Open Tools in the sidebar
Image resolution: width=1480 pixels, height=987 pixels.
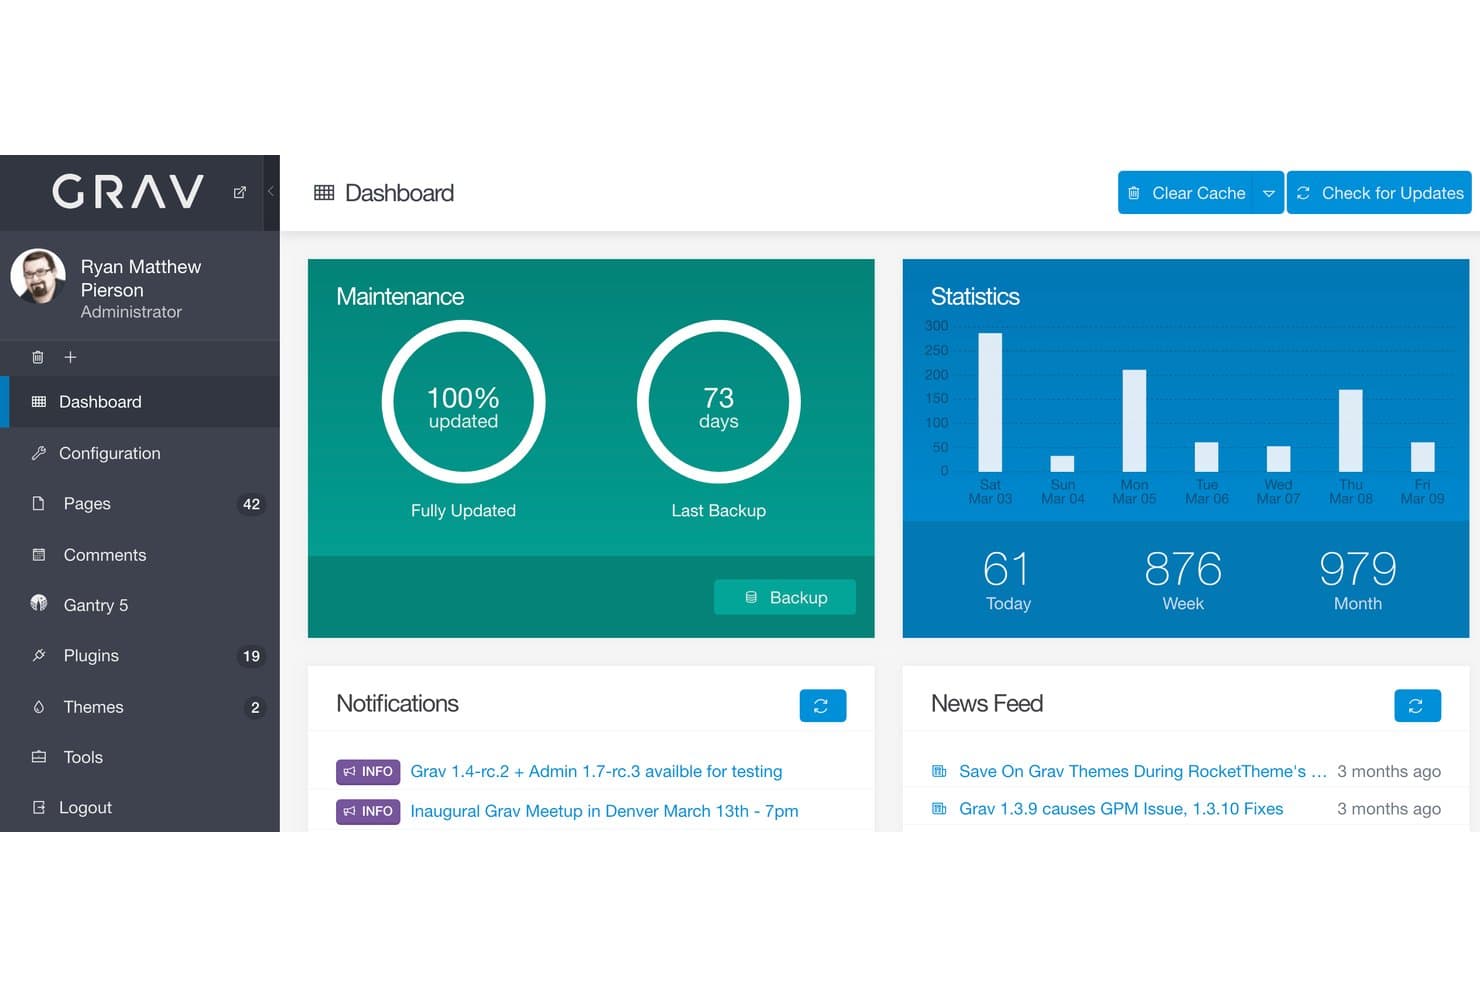(x=140, y=757)
